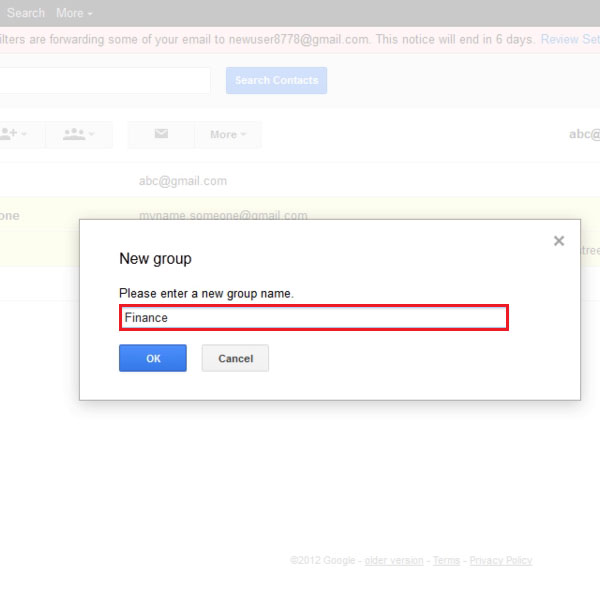Click the Search Contacts button

(x=276, y=80)
